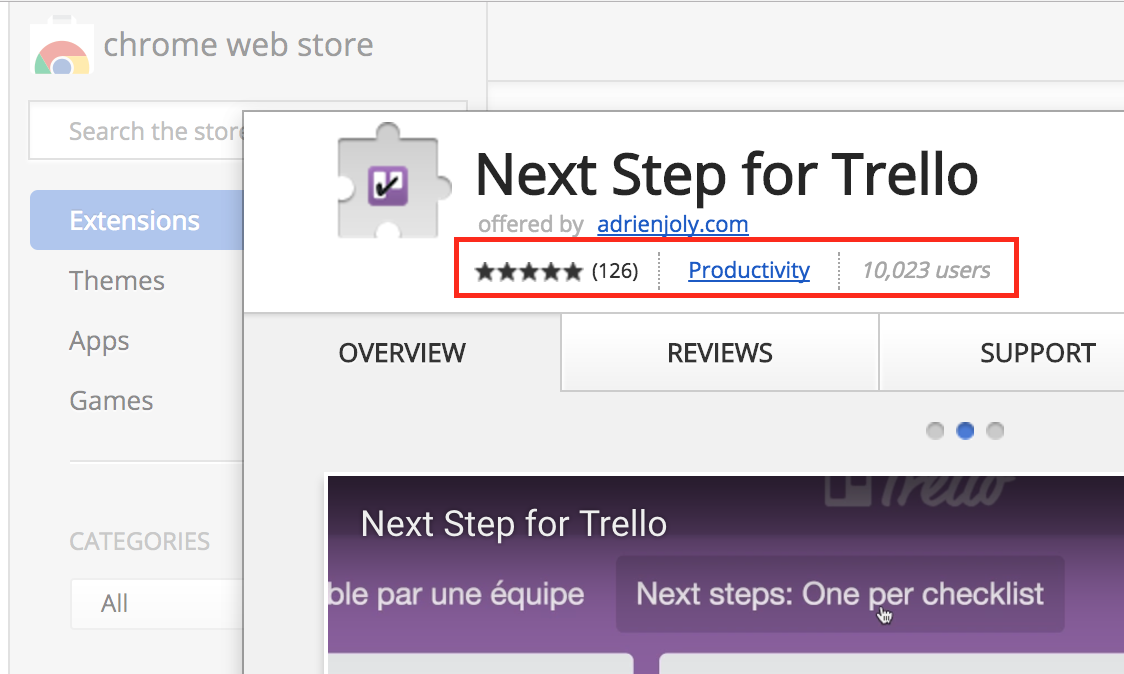Open the adrienjoly.com developer link

coord(672,224)
